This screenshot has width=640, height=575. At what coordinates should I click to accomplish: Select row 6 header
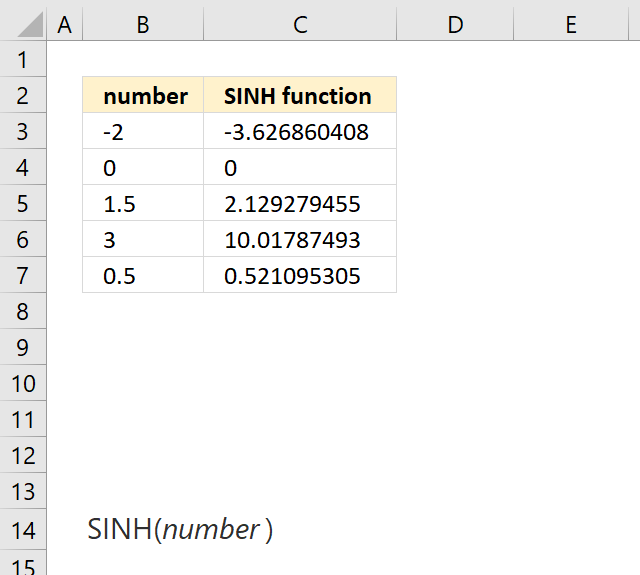coord(23,239)
